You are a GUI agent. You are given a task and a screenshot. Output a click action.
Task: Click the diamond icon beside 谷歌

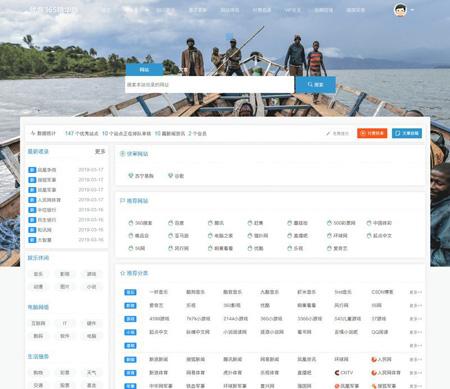click(170, 175)
